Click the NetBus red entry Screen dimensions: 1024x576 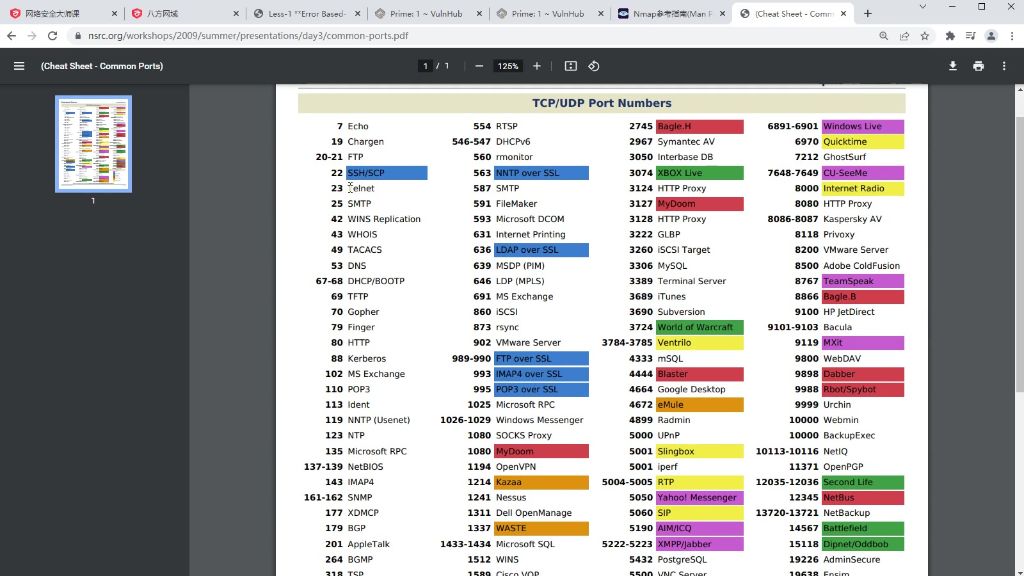click(863, 498)
